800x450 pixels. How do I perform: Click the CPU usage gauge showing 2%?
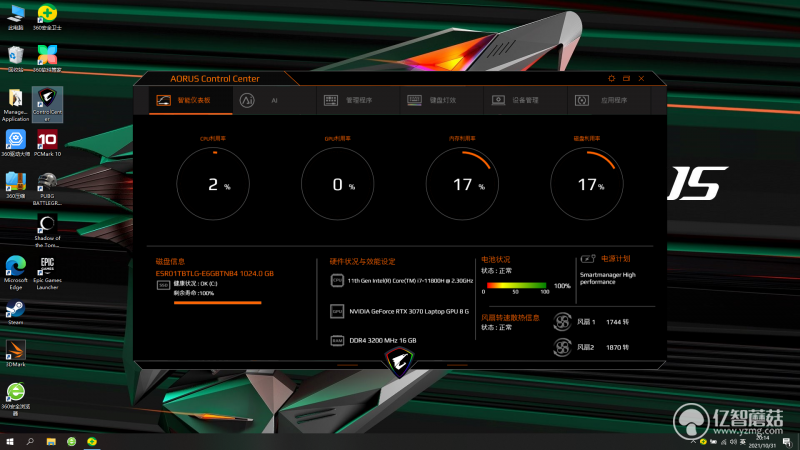click(x=213, y=184)
